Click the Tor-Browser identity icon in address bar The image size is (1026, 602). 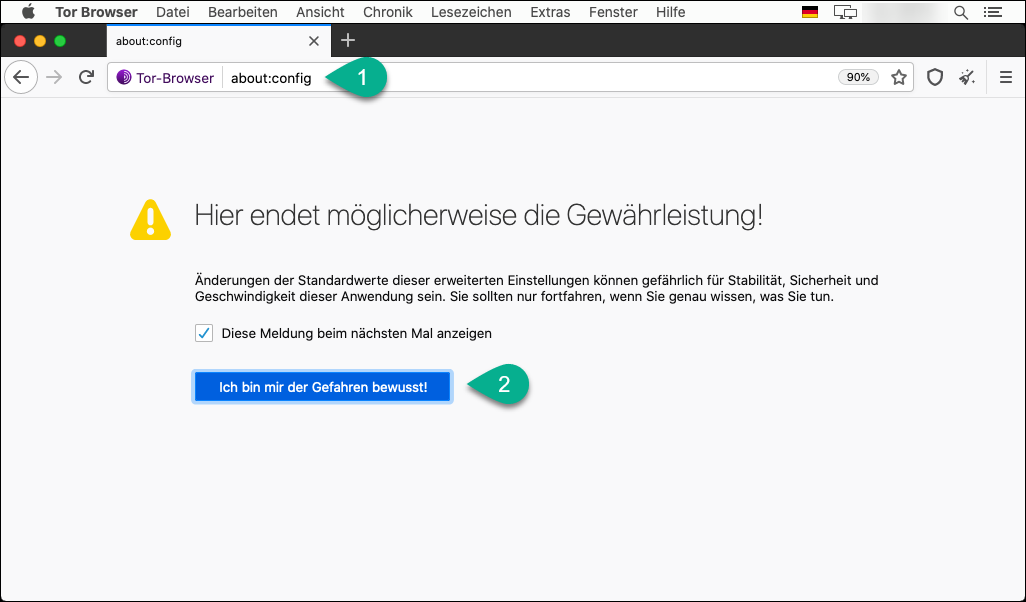coord(124,78)
